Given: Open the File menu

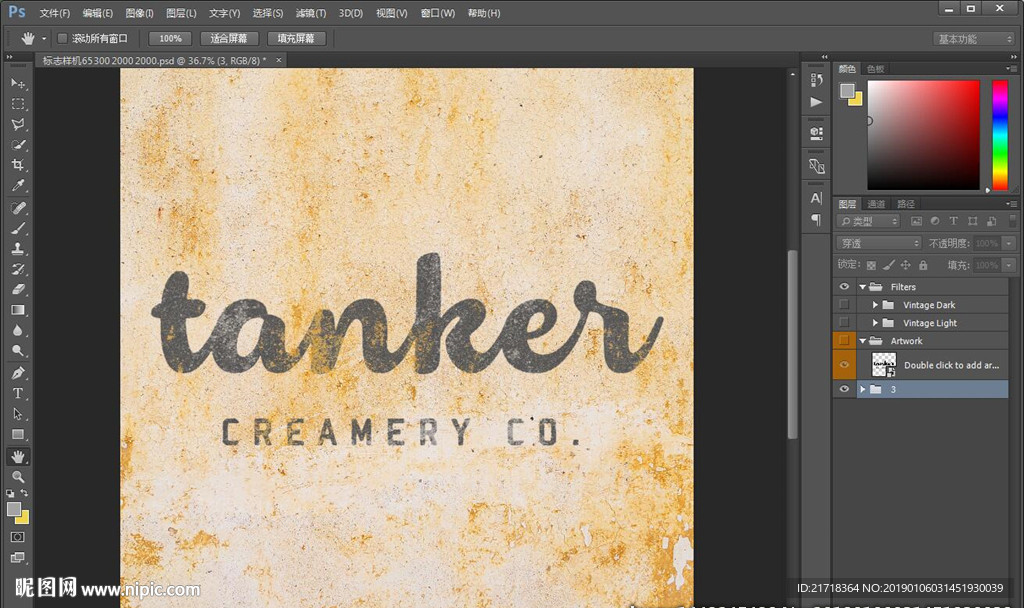Looking at the screenshot, I should [54, 13].
